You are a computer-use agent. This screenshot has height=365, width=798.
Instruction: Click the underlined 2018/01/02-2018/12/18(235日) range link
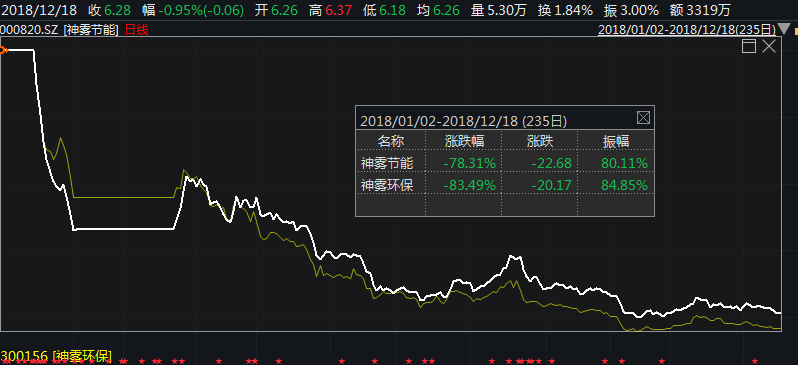687,30
